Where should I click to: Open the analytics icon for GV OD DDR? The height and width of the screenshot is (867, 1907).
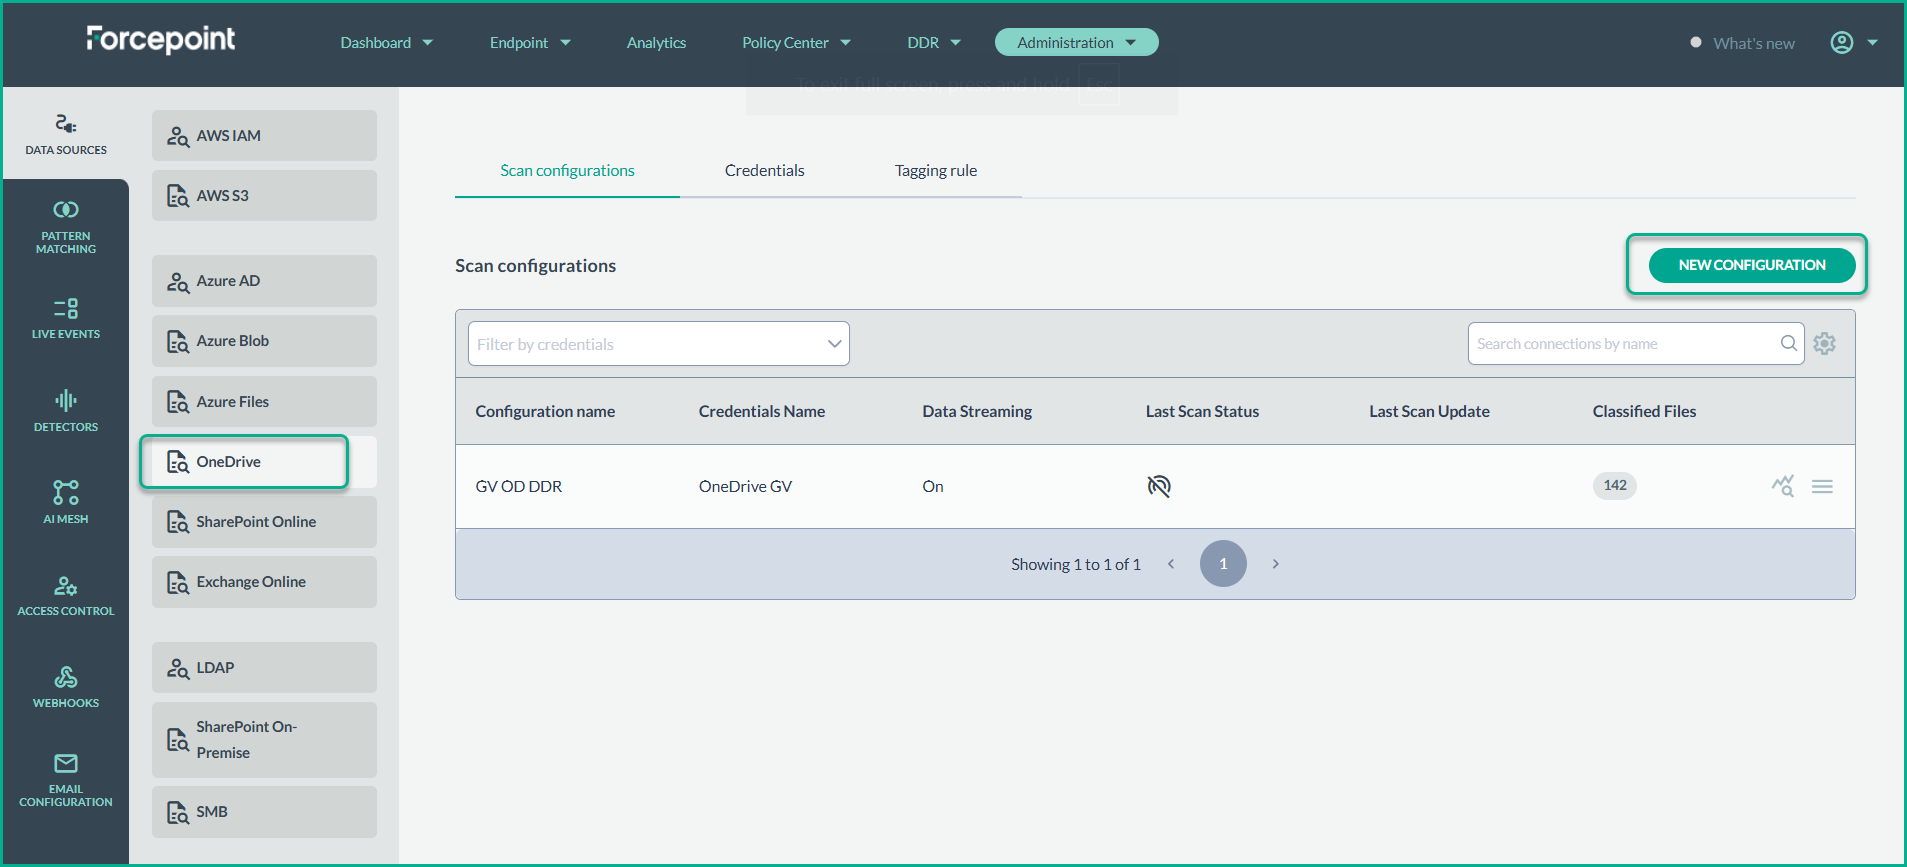click(1782, 486)
